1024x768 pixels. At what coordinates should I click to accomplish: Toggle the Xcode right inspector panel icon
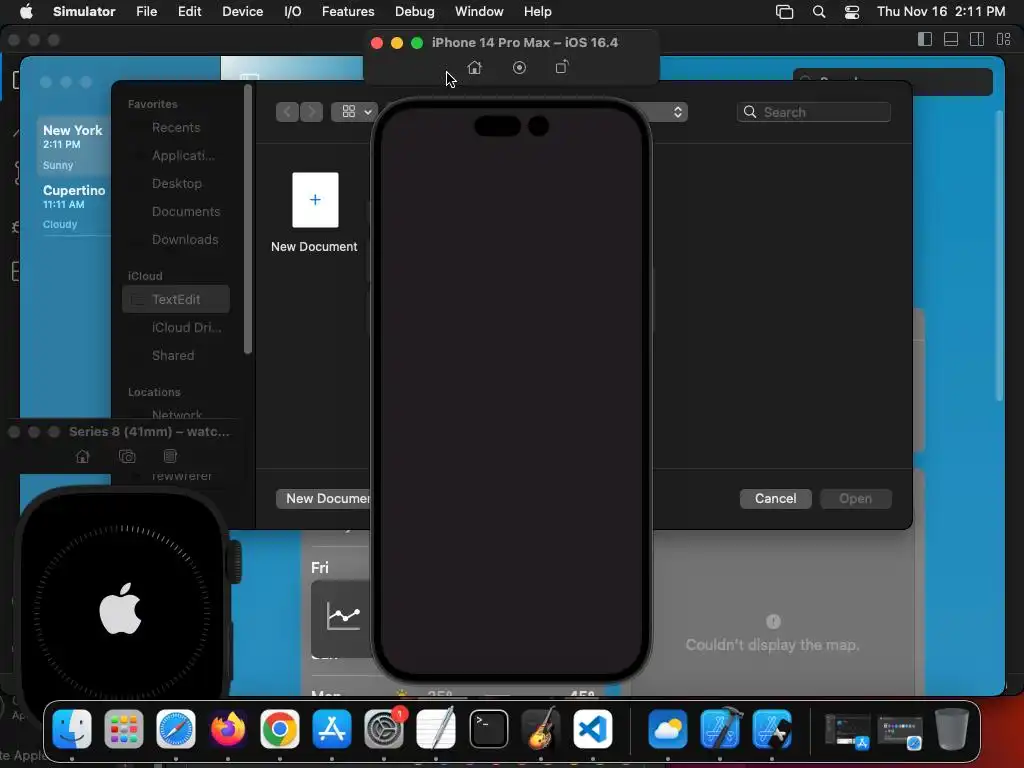[x=977, y=39]
